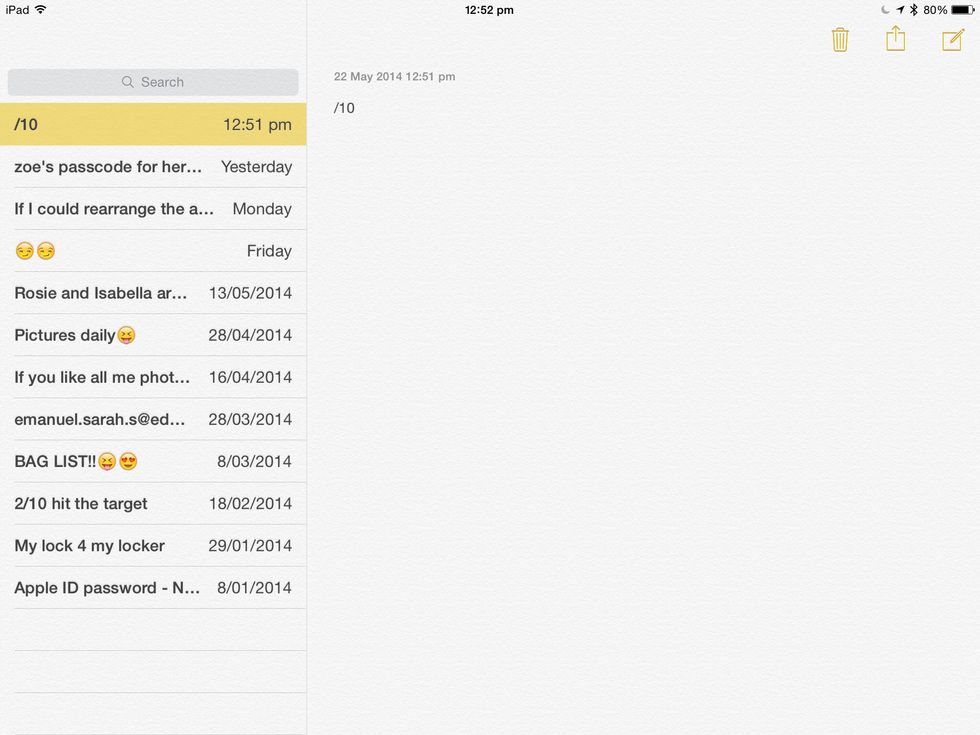Tap the battery icon in status bar
Viewport: 980px width, 735px height.
[961, 10]
